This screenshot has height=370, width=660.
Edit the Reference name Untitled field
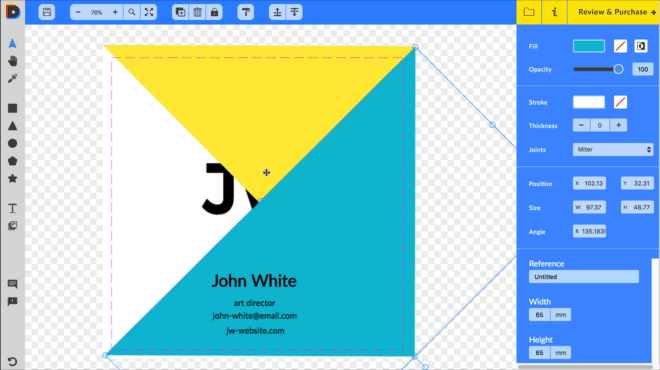tap(584, 277)
